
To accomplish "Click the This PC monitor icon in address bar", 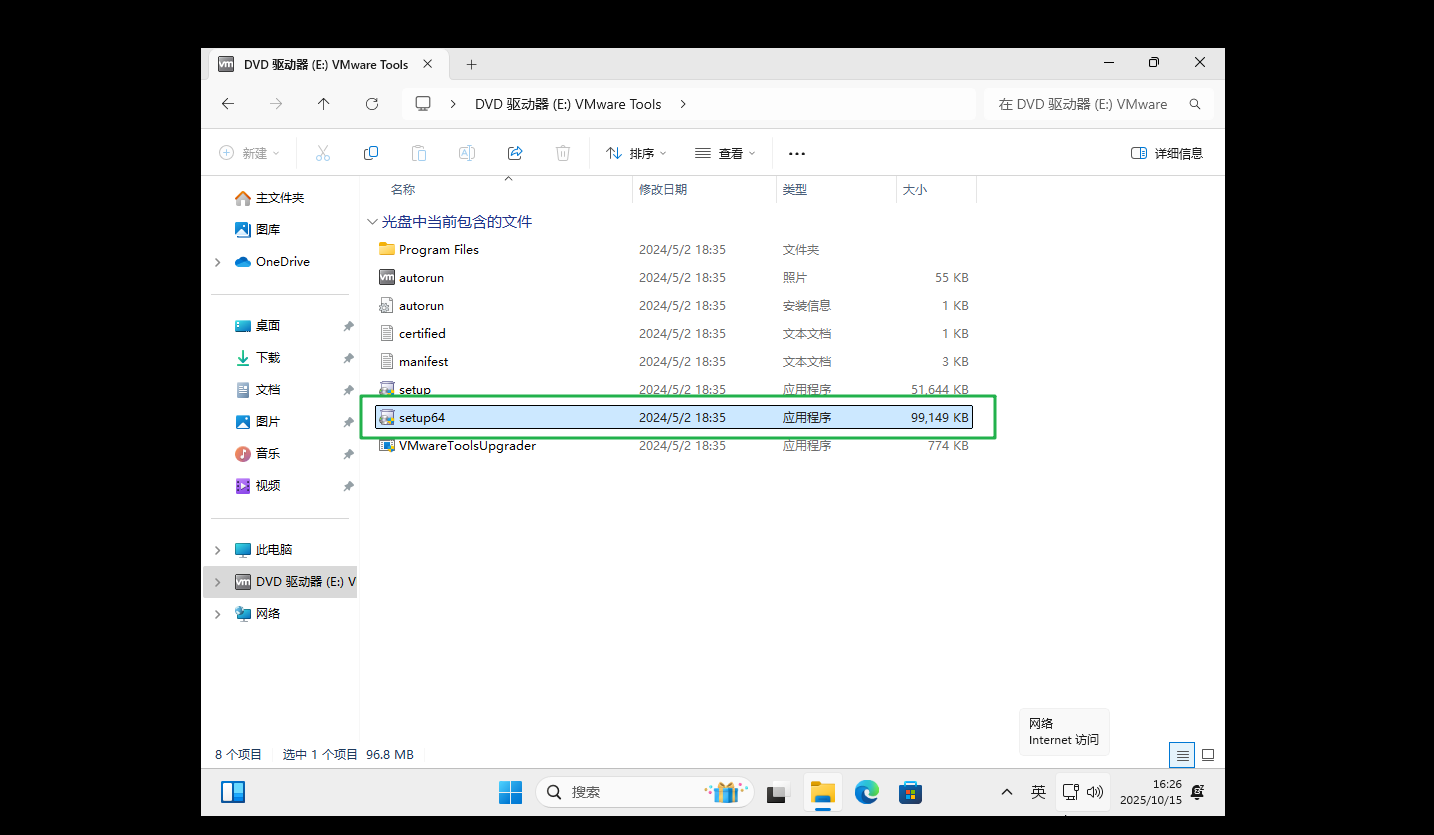I will 423,104.
